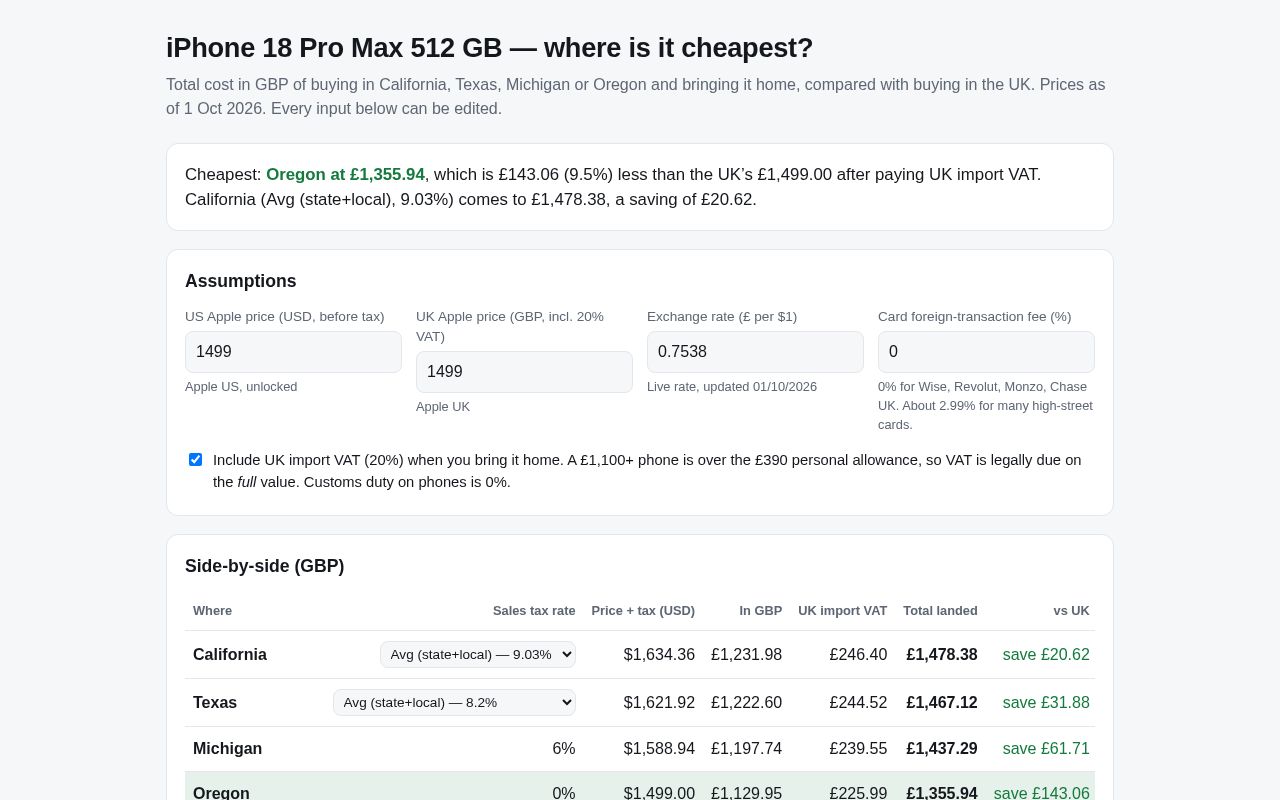This screenshot has height=800, width=1280.
Task: Click the Sales tax rate column header
Action: click(x=534, y=611)
